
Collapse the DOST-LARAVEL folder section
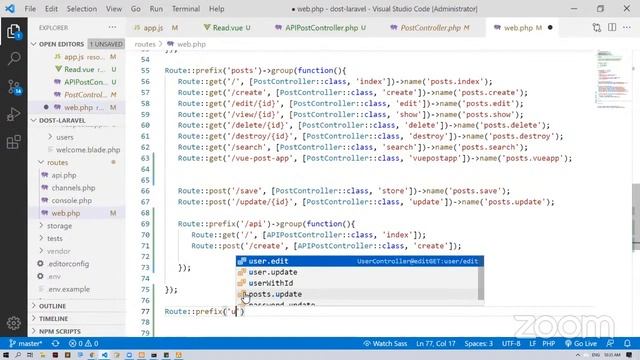[x=62, y=120]
